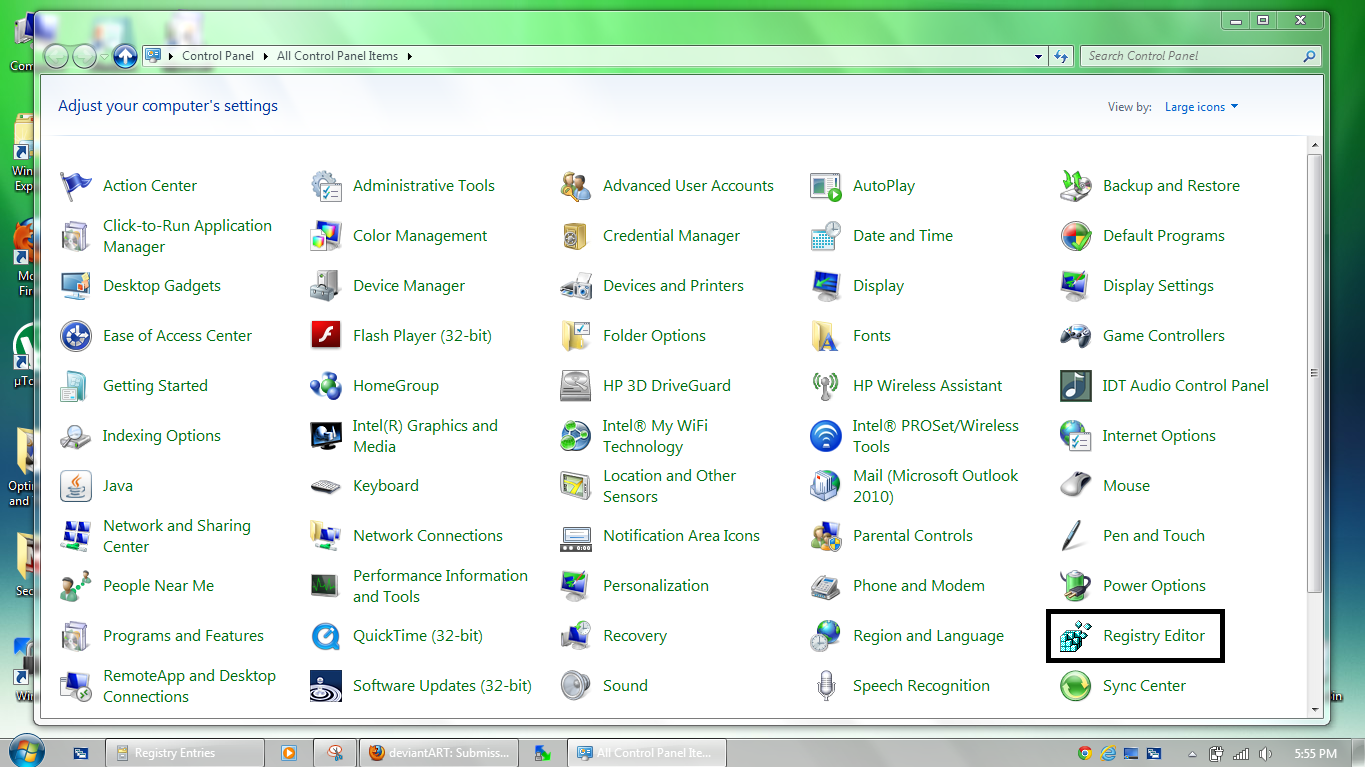This screenshot has width=1365, height=767.
Task: Click the volume icon in the system tray
Action: pyautogui.click(x=1266, y=753)
